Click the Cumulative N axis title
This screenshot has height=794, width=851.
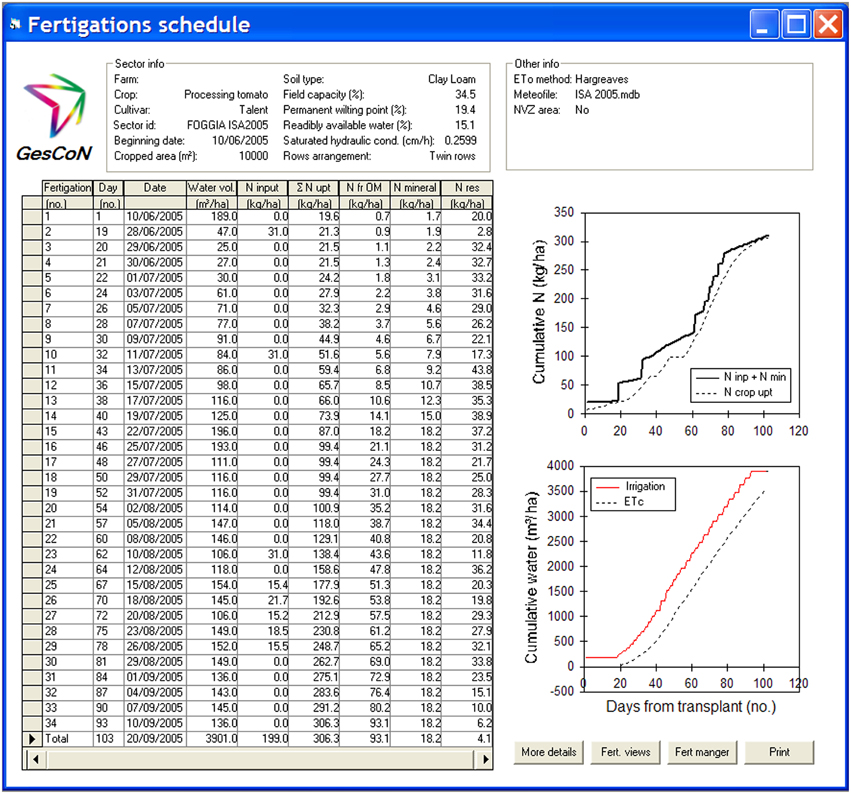coord(538,311)
